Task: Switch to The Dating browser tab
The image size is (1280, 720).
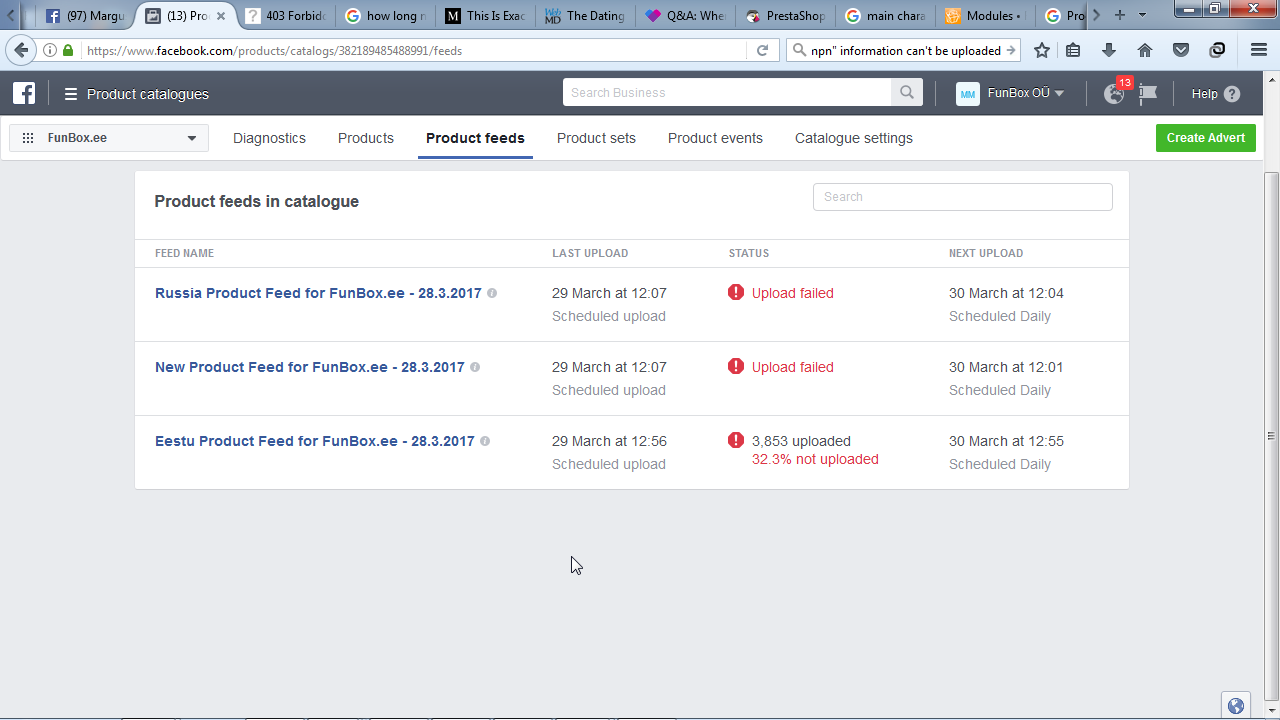Action: (x=585, y=16)
